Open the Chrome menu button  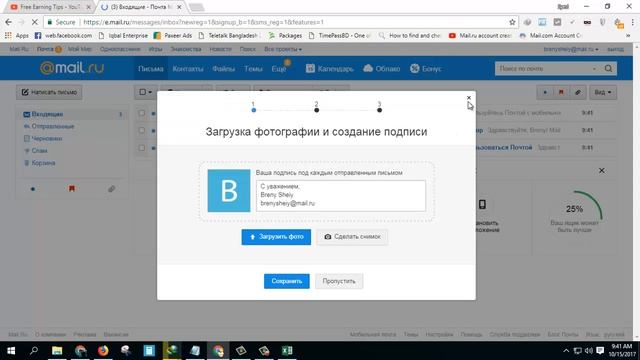(x=633, y=22)
